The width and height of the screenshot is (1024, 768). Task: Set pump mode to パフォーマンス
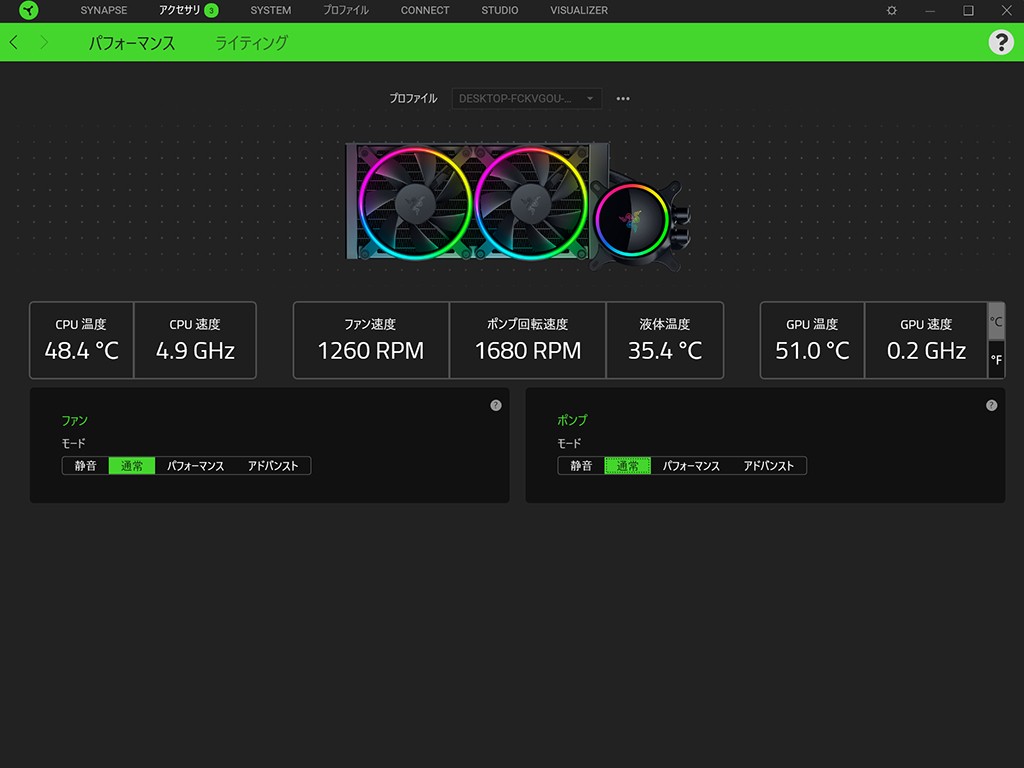691,466
